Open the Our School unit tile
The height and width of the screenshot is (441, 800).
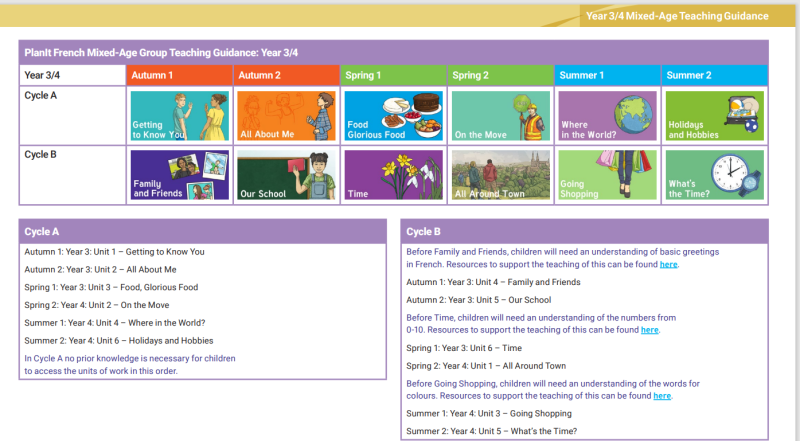pyautogui.click(x=287, y=175)
